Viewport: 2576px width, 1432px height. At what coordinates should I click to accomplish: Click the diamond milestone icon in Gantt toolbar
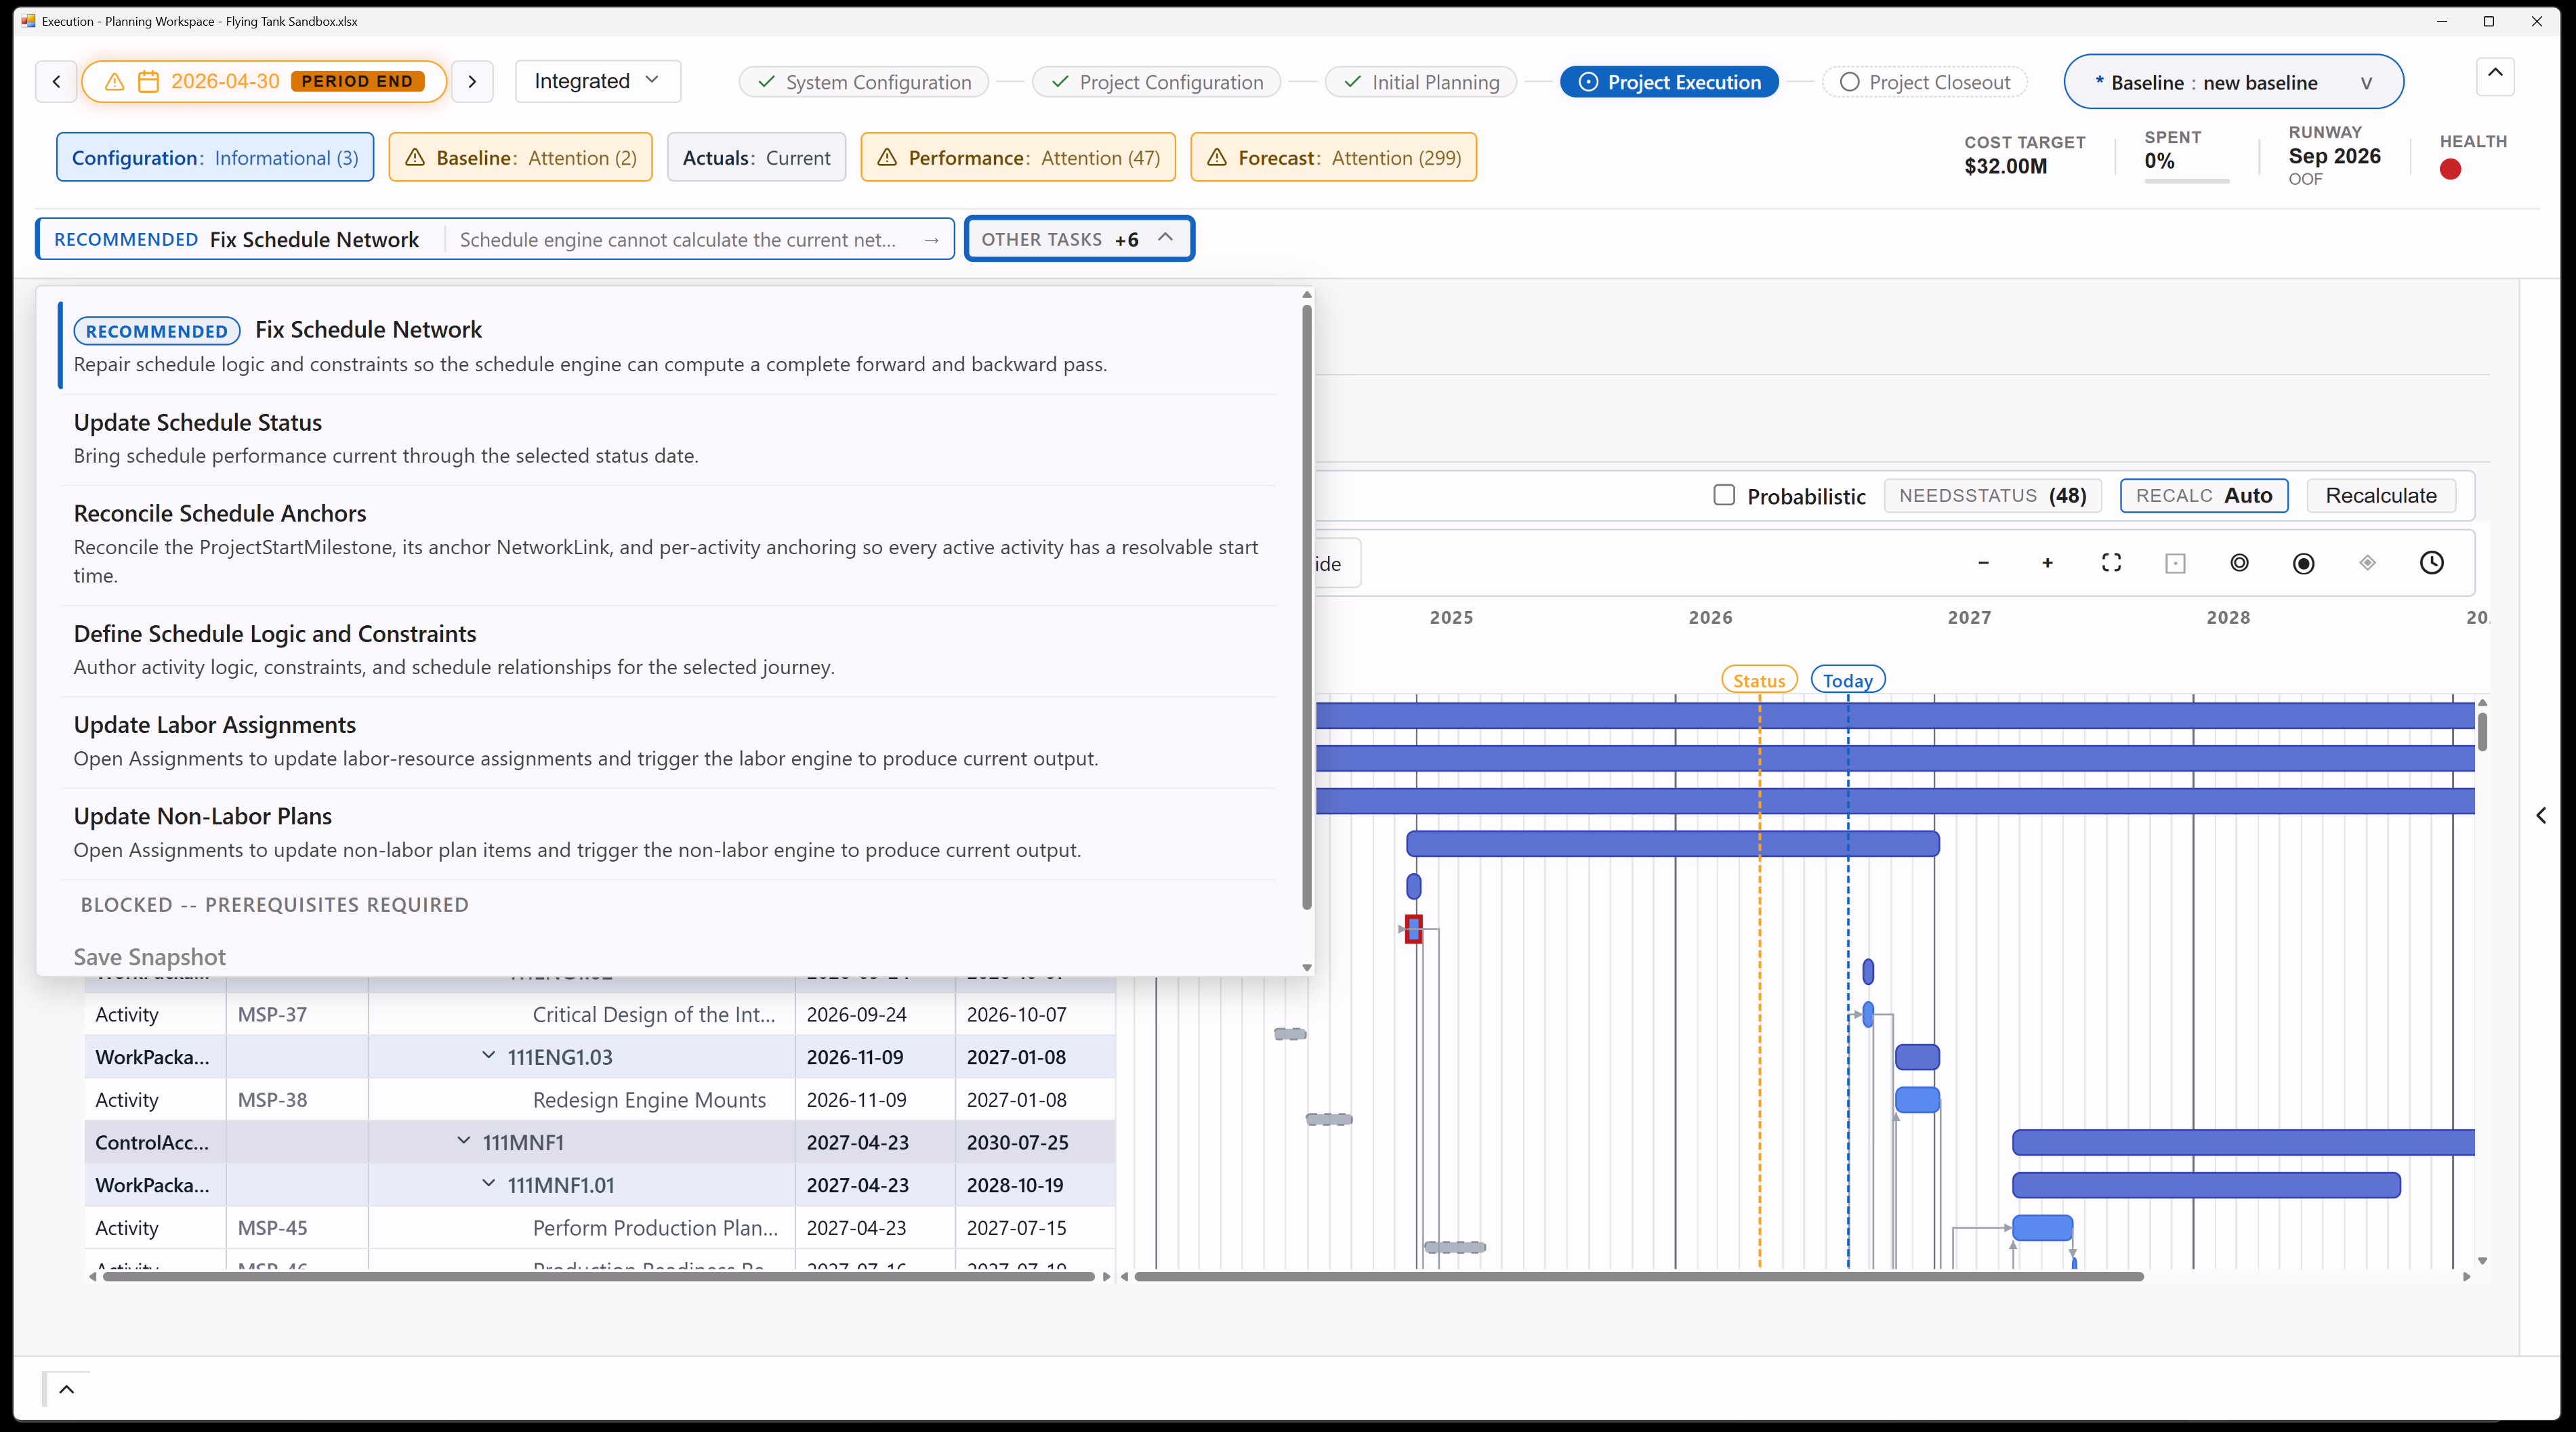2367,563
